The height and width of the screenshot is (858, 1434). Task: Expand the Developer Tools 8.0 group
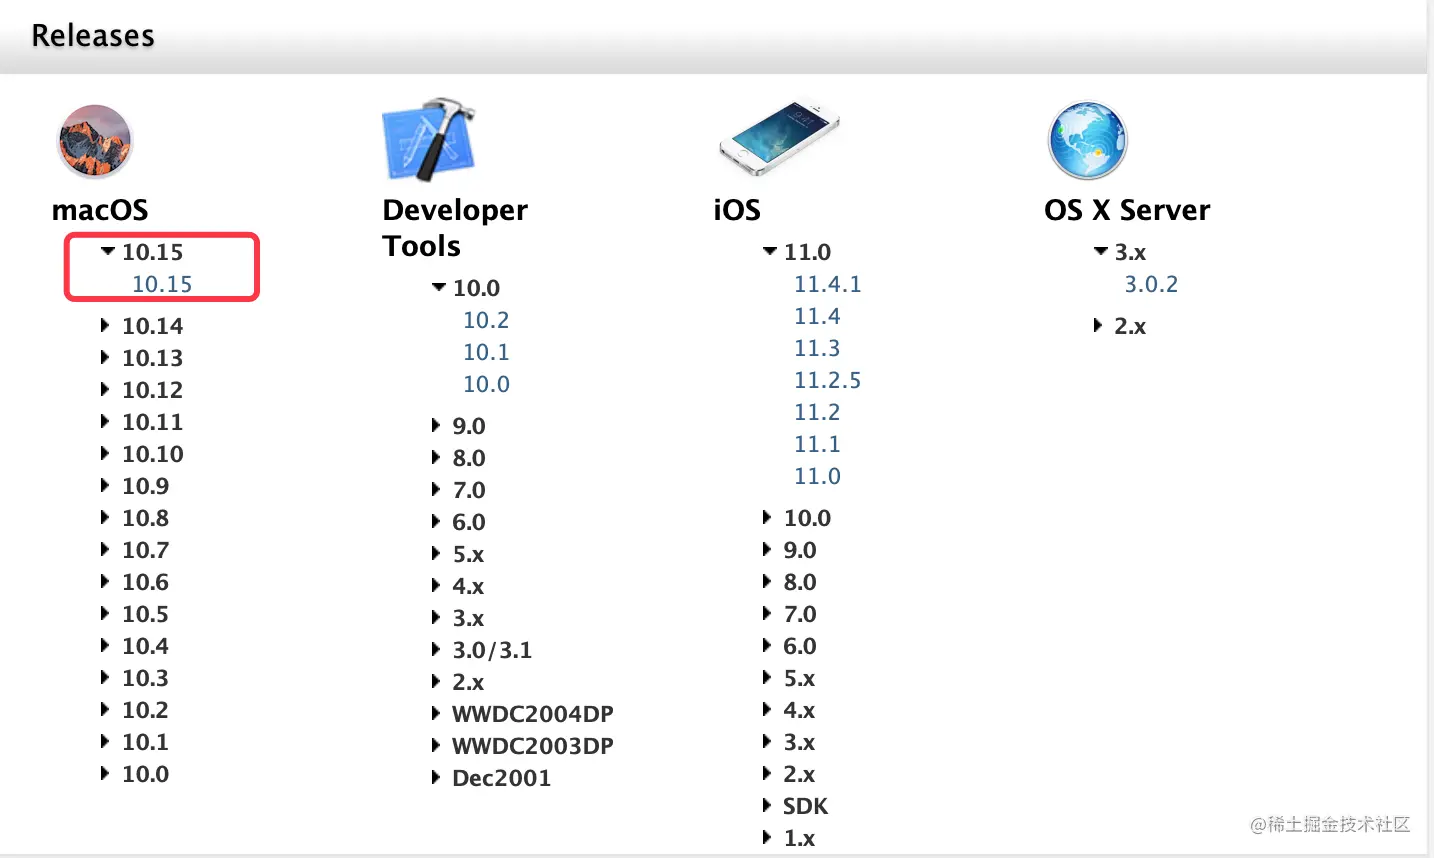click(436, 457)
